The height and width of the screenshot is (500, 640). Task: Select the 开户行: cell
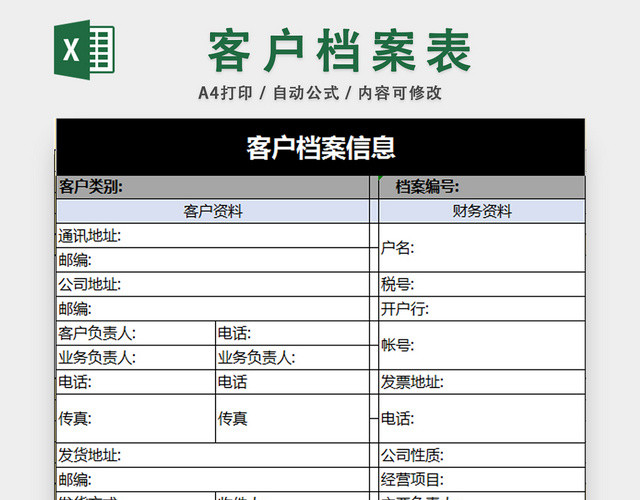[482, 309]
